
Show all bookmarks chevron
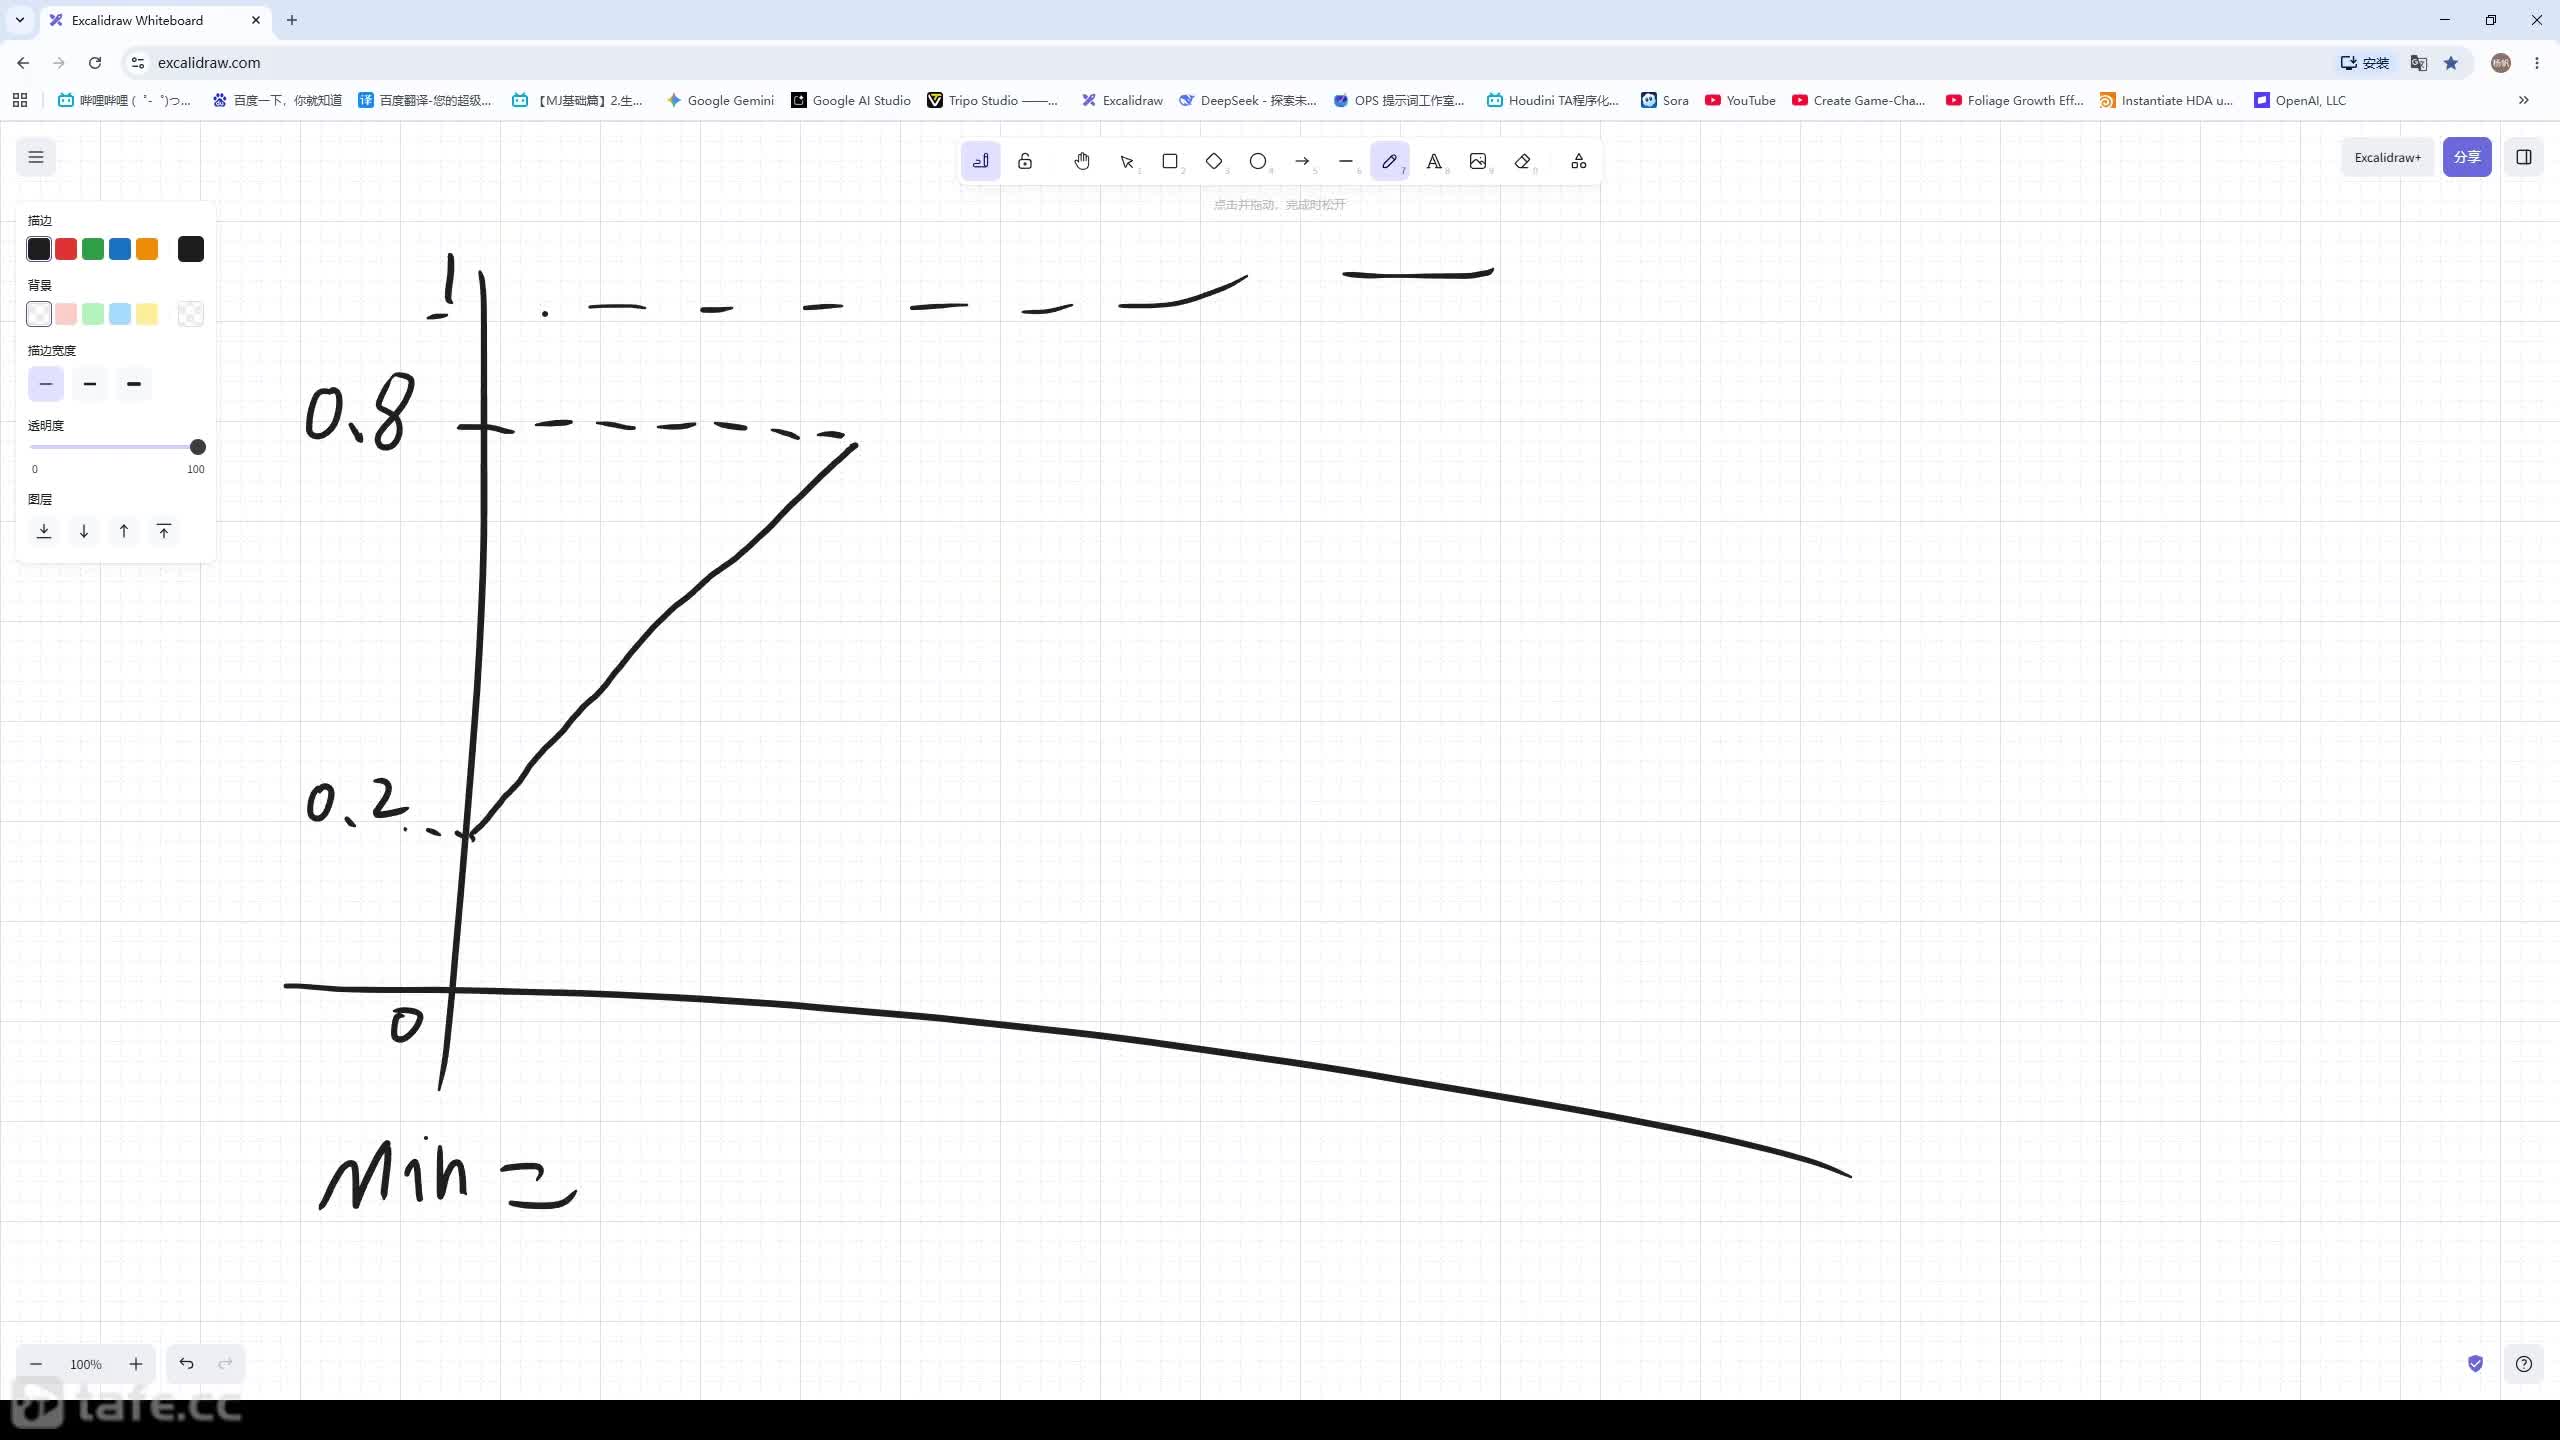pos(2523,100)
